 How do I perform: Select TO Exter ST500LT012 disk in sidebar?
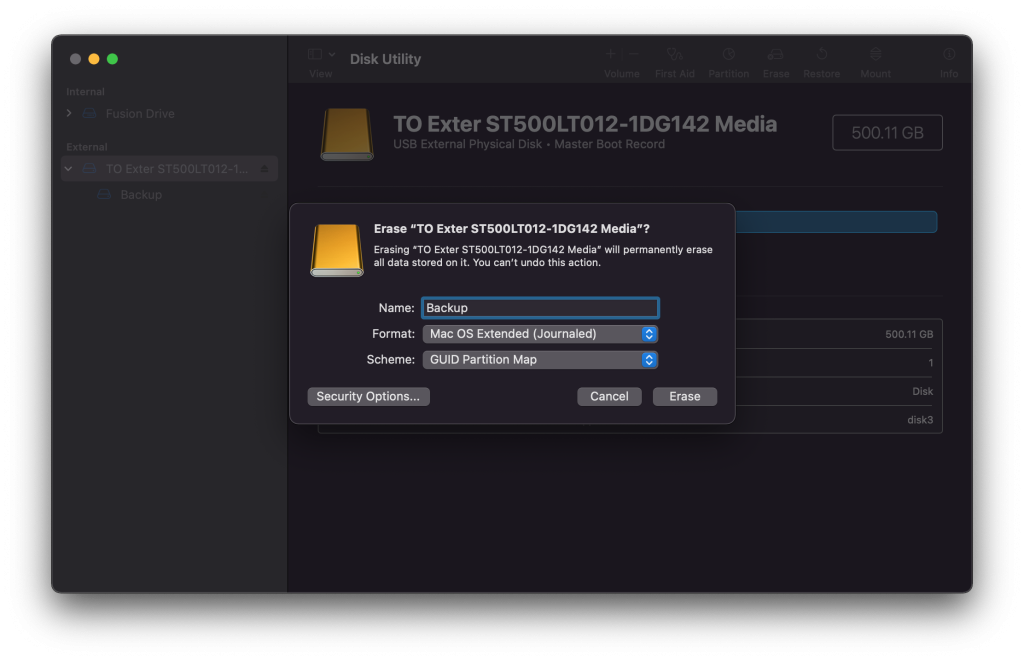170,169
